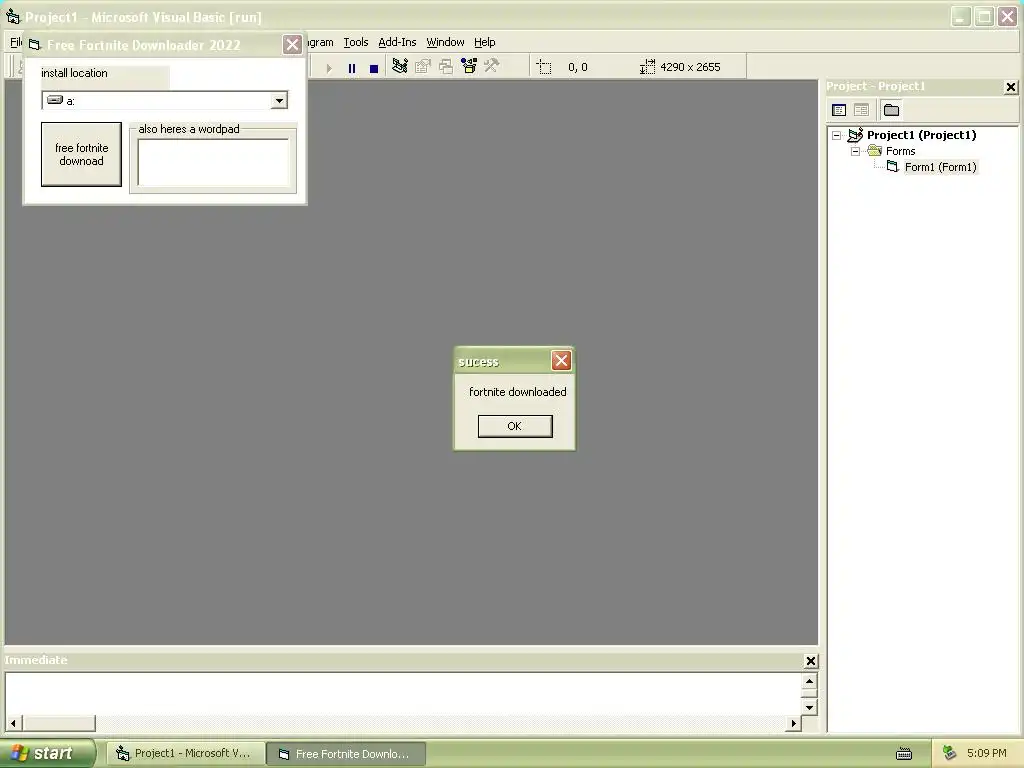The image size is (1024, 768).
Task: Click the Break (pause) toolbar button
Action: (x=352, y=68)
